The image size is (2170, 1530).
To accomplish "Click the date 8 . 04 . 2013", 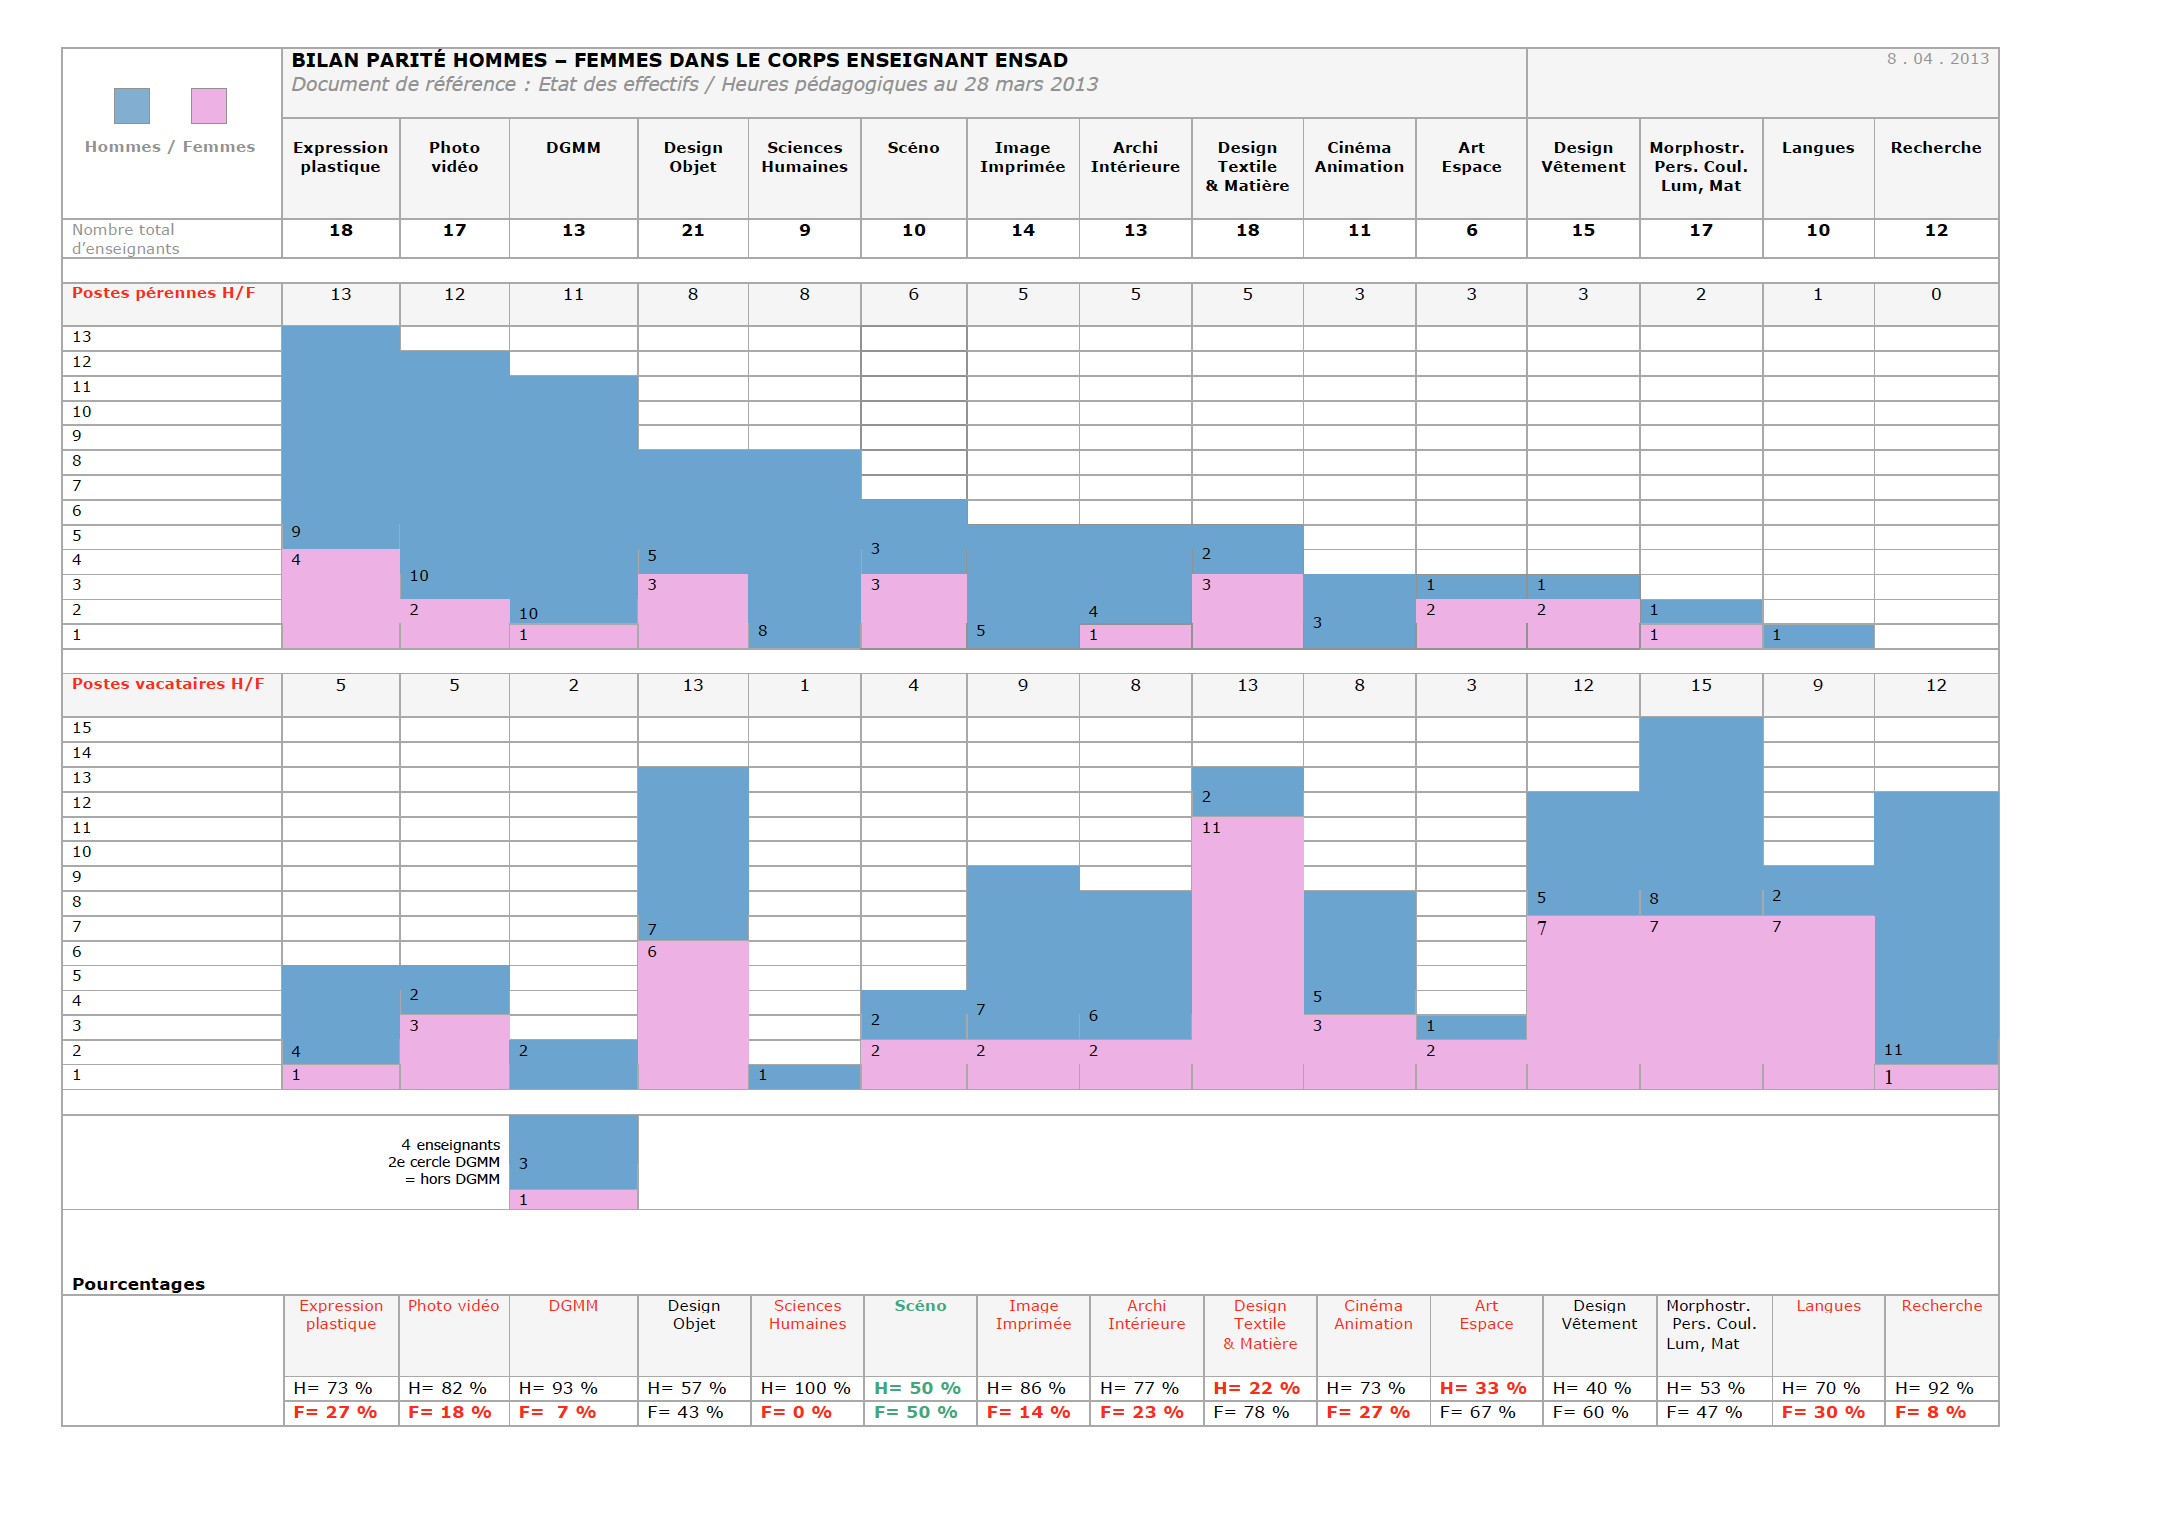I will pos(1937,59).
